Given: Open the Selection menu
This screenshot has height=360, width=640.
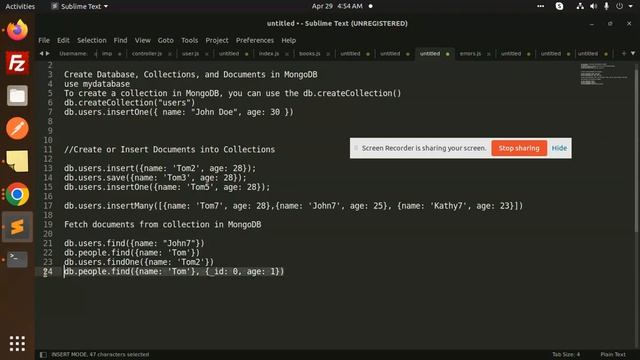Looking at the screenshot, I should (92, 40).
